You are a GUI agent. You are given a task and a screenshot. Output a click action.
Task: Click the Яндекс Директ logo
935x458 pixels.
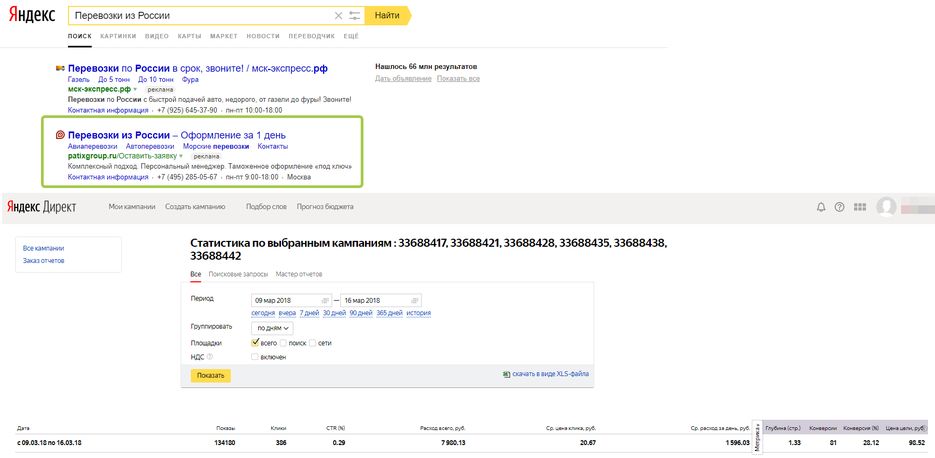pos(42,207)
